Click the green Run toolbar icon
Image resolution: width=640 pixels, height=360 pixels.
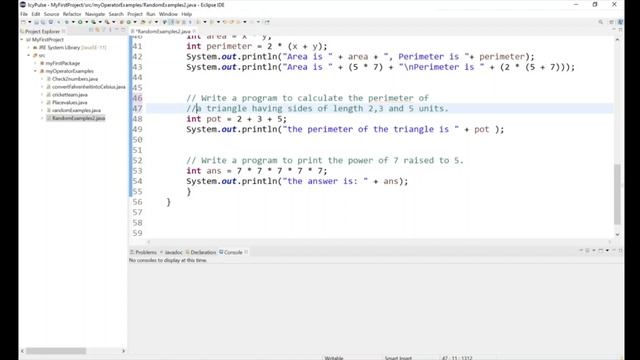(80, 22)
